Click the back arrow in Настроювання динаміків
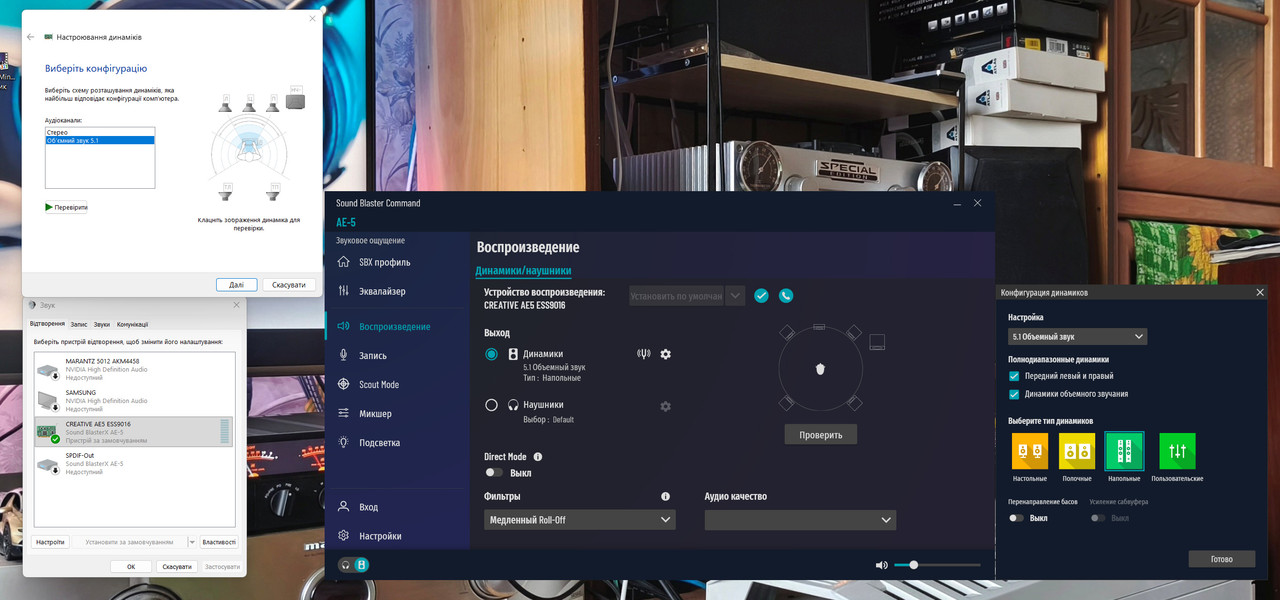Viewport: 1280px width, 600px height. tap(31, 37)
